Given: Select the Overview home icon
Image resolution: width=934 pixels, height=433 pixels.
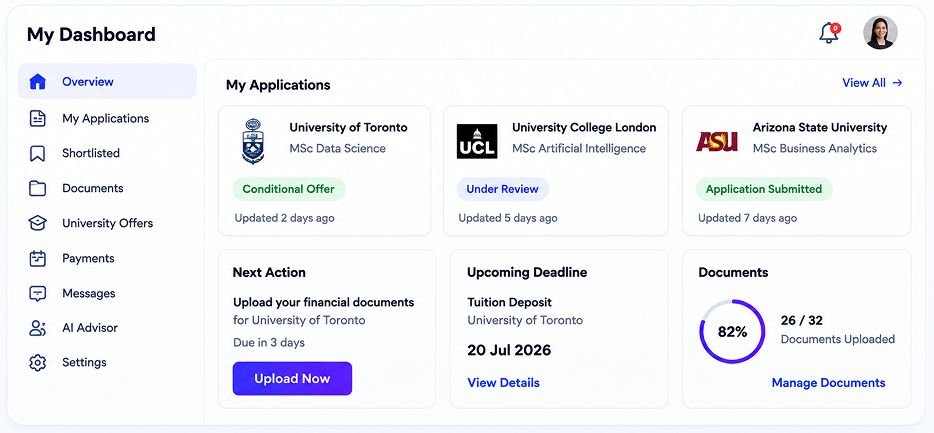Looking at the screenshot, I should [38, 82].
